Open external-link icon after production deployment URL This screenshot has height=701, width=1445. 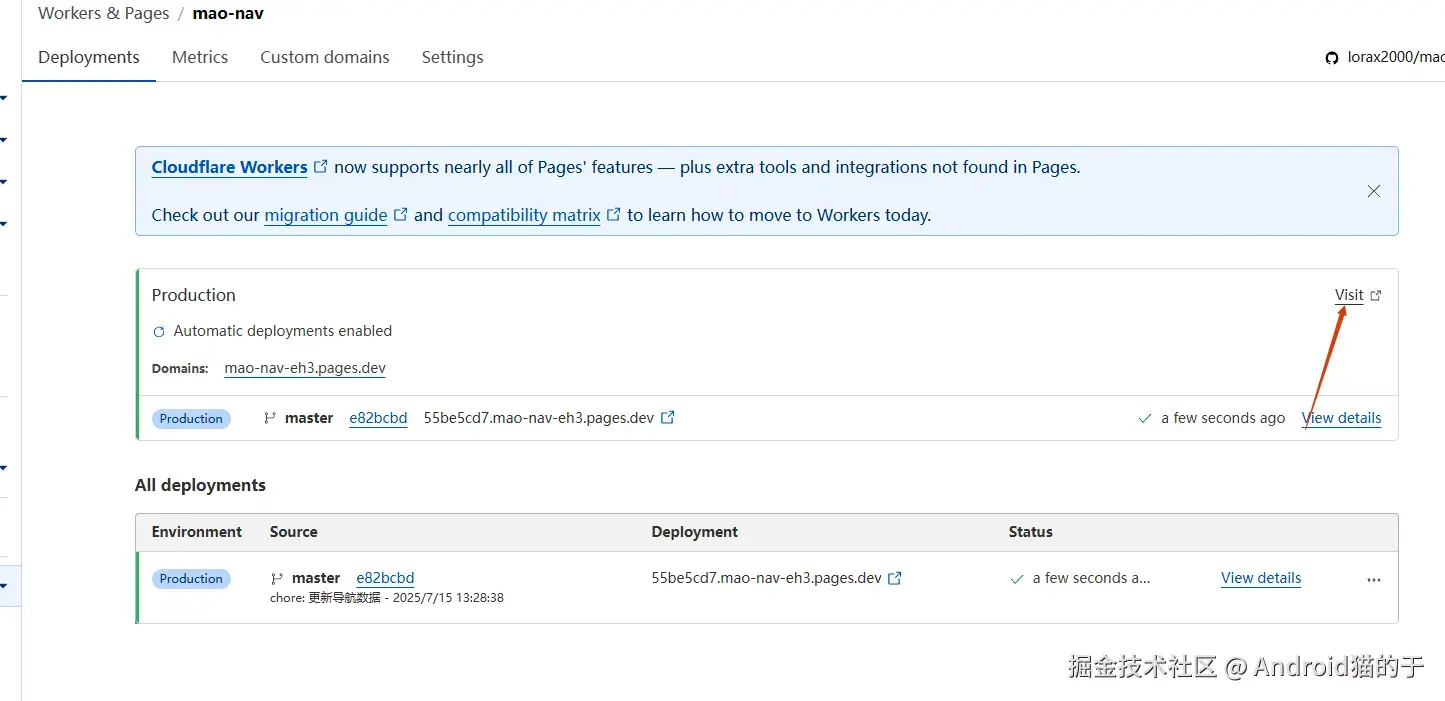coord(668,418)
